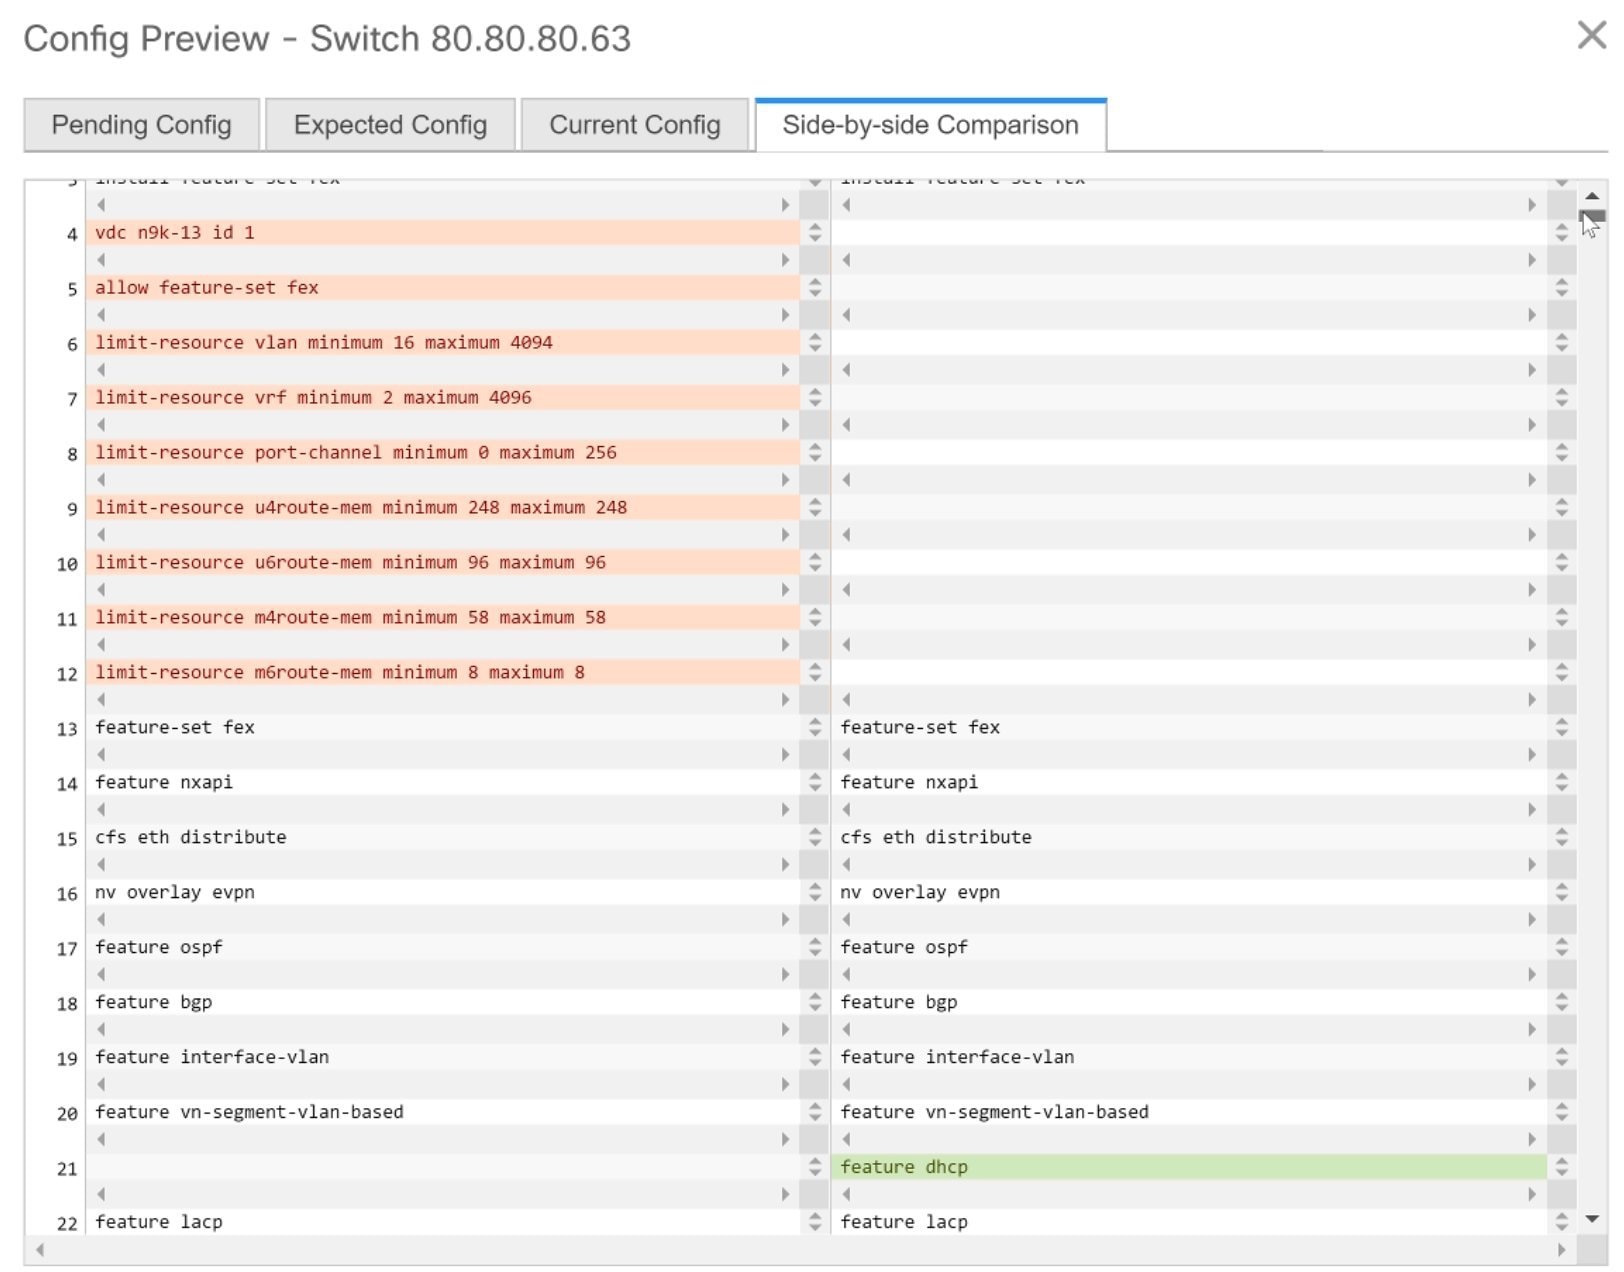Click the right arrow of line 13's horizontal scrollbar

click(785, 755)
